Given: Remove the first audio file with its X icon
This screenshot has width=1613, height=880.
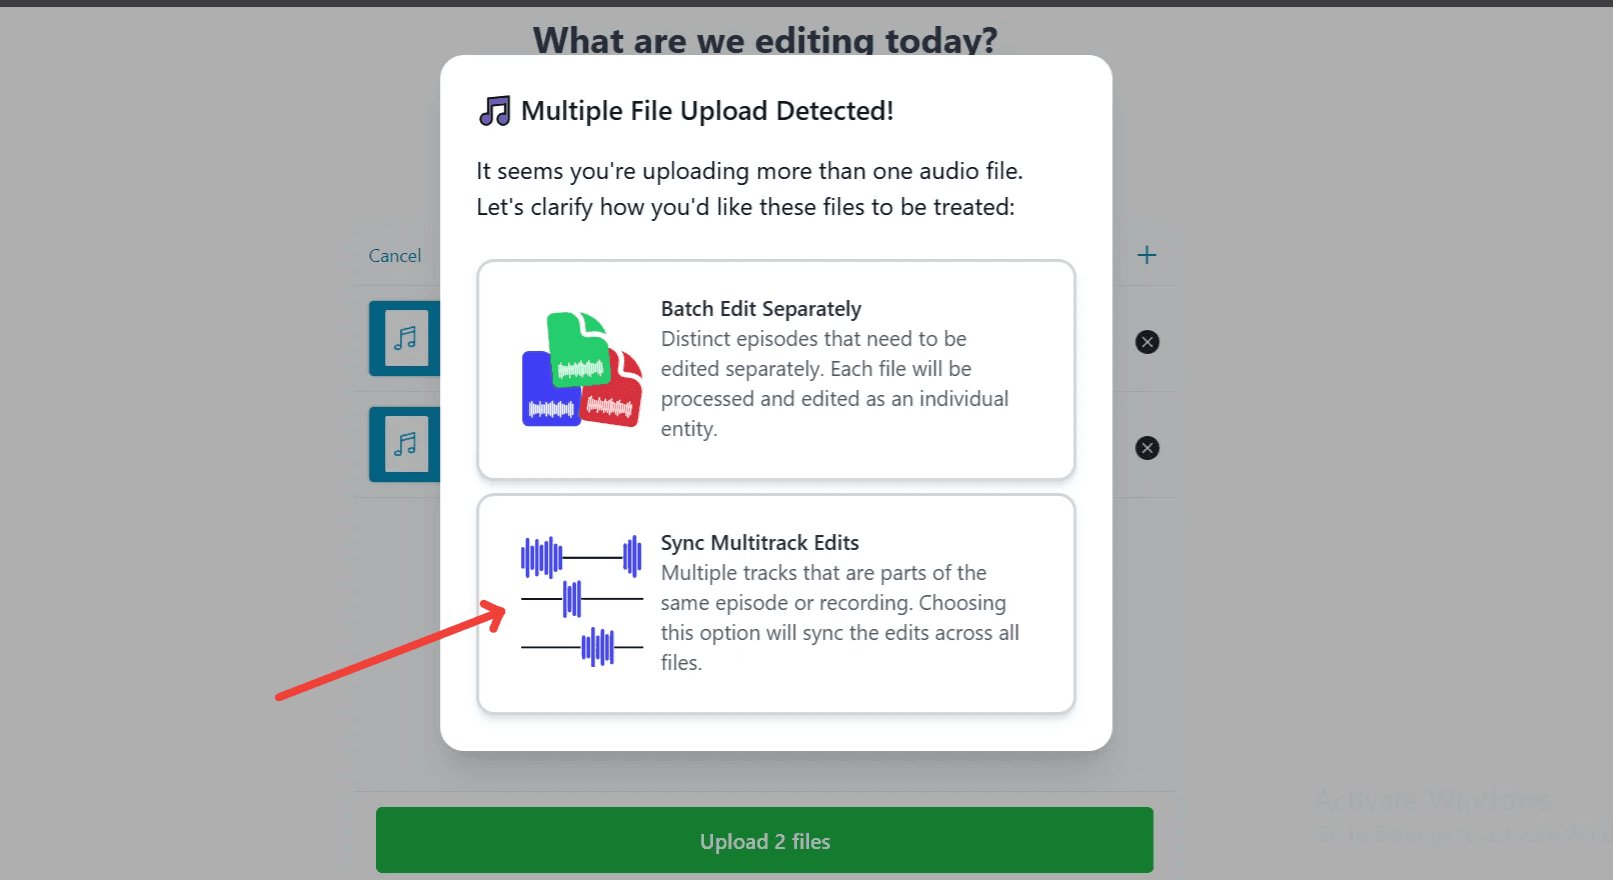Looking at the screenshot, I should pos(1147,342).
